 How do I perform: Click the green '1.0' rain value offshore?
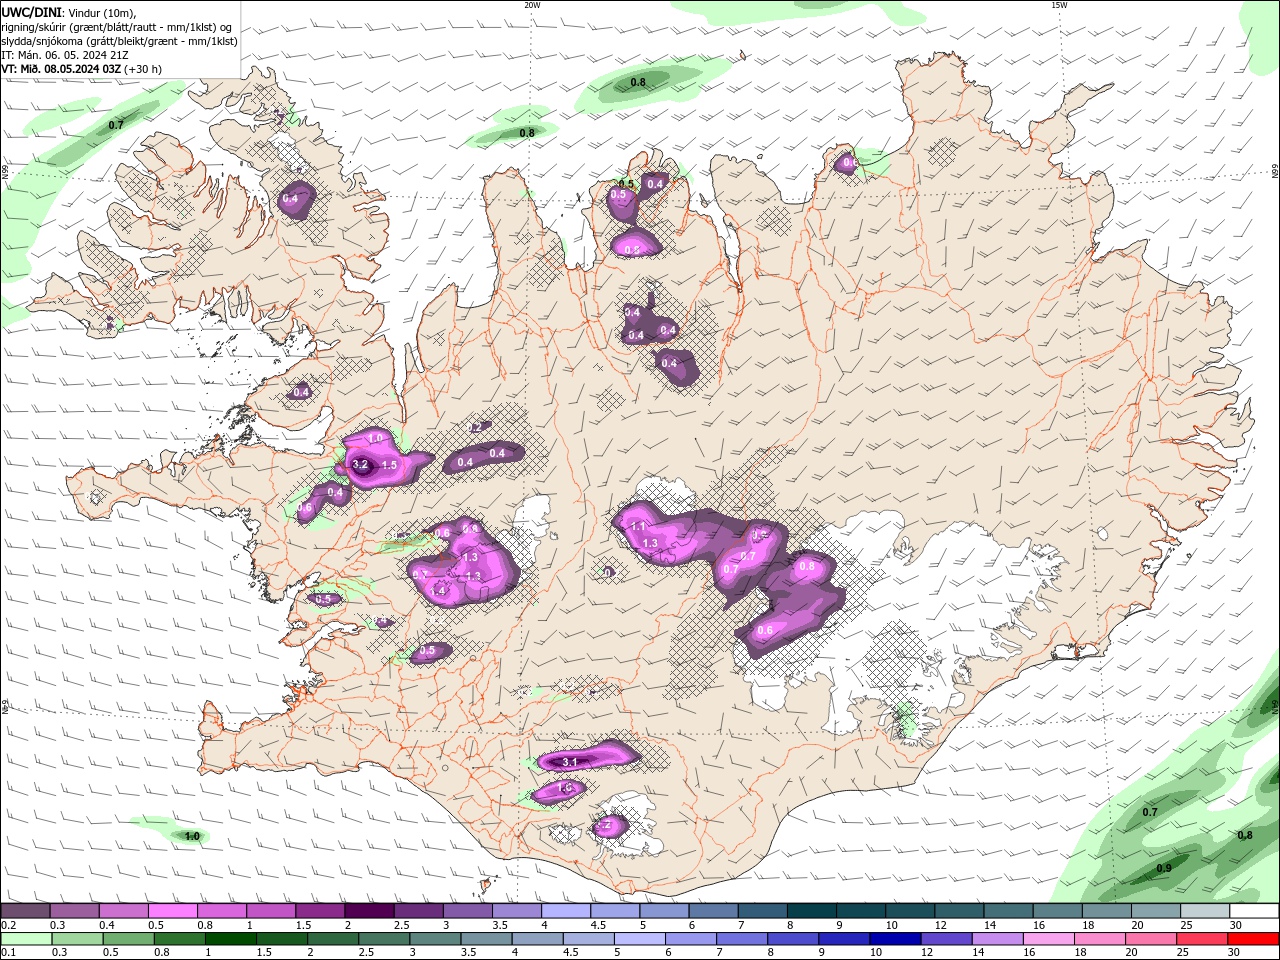point(192,836)
